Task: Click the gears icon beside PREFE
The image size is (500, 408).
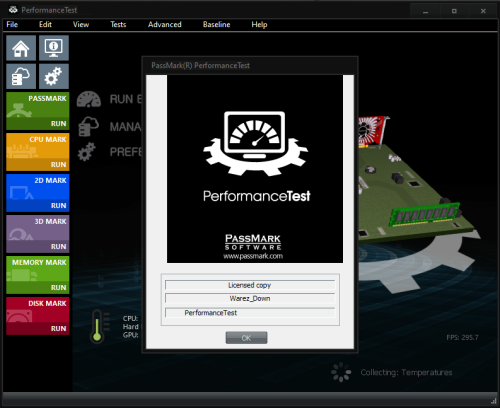Action: (87, 152)
